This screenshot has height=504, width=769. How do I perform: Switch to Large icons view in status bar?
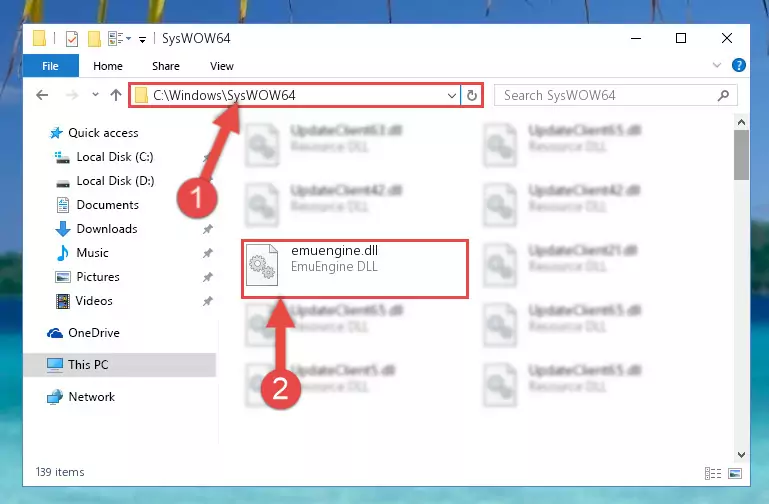(x=735, y=473)
